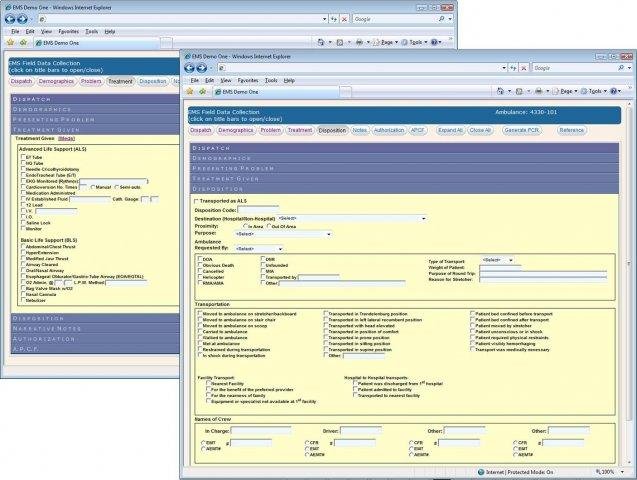Open the Ambulance Requested By dropdown

point(258,249)
